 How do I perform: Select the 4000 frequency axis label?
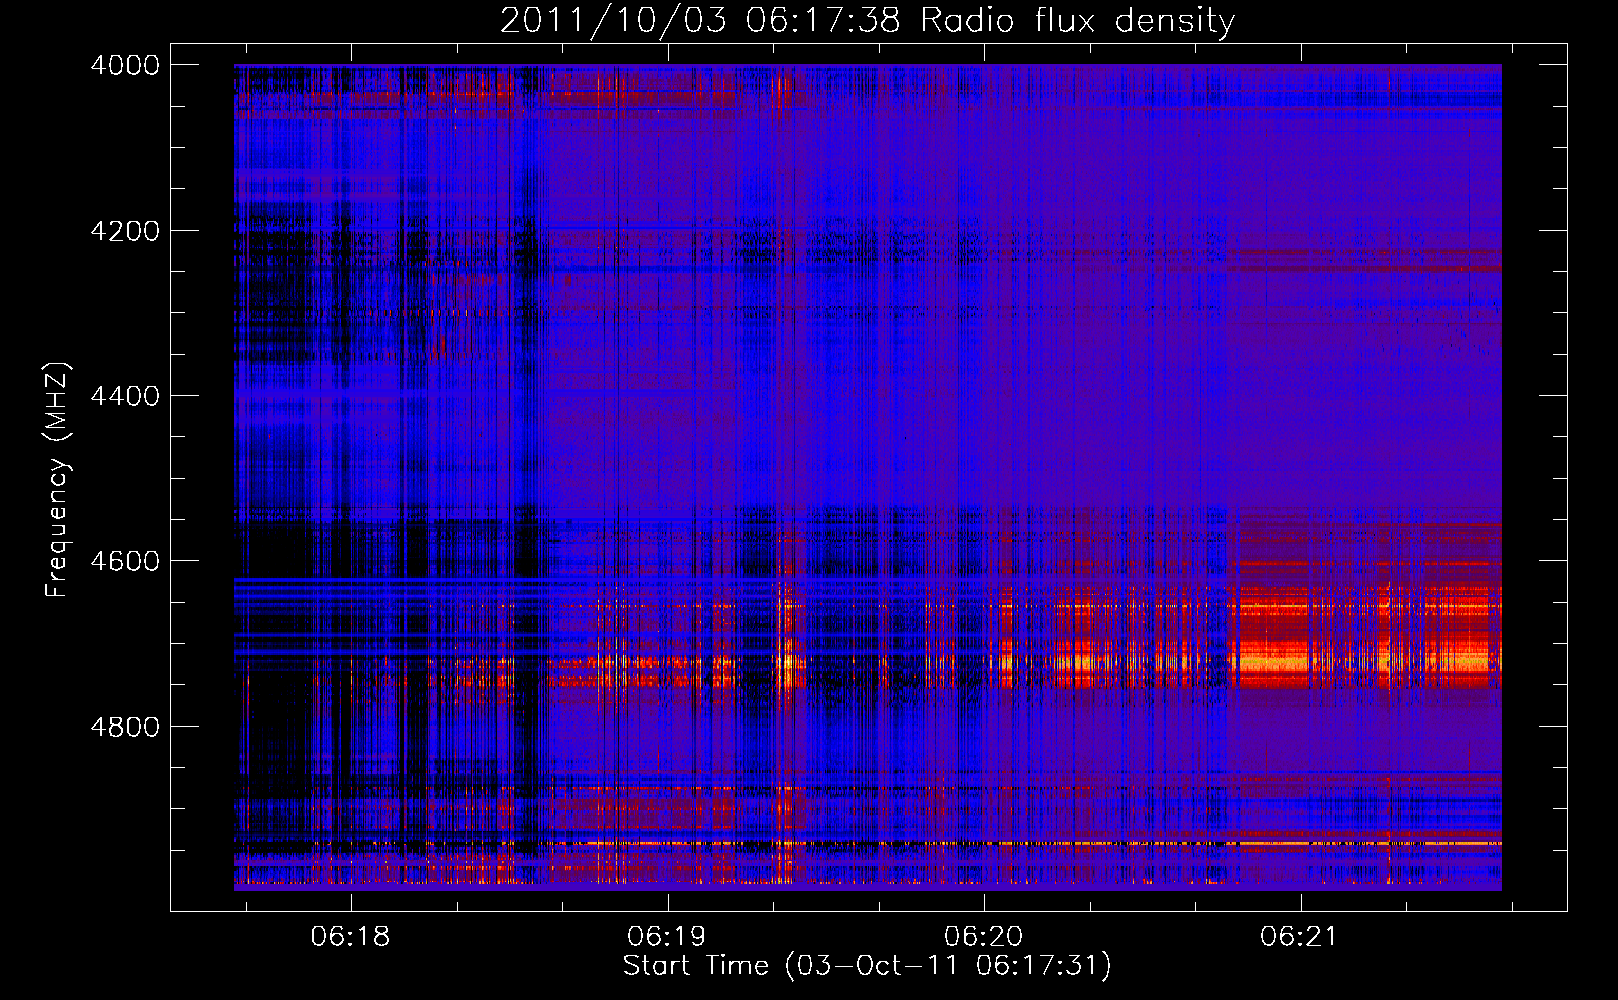click(x=125, y=65)
